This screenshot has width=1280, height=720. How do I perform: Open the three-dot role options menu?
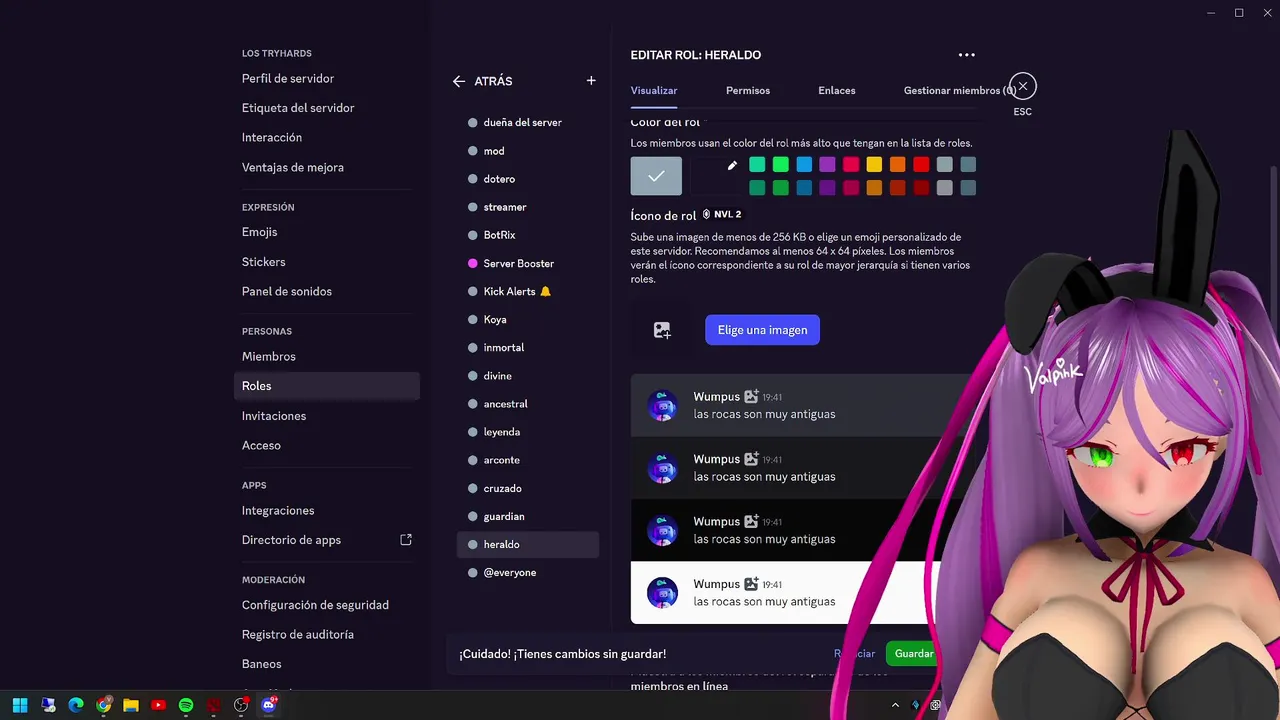[966, 55]
